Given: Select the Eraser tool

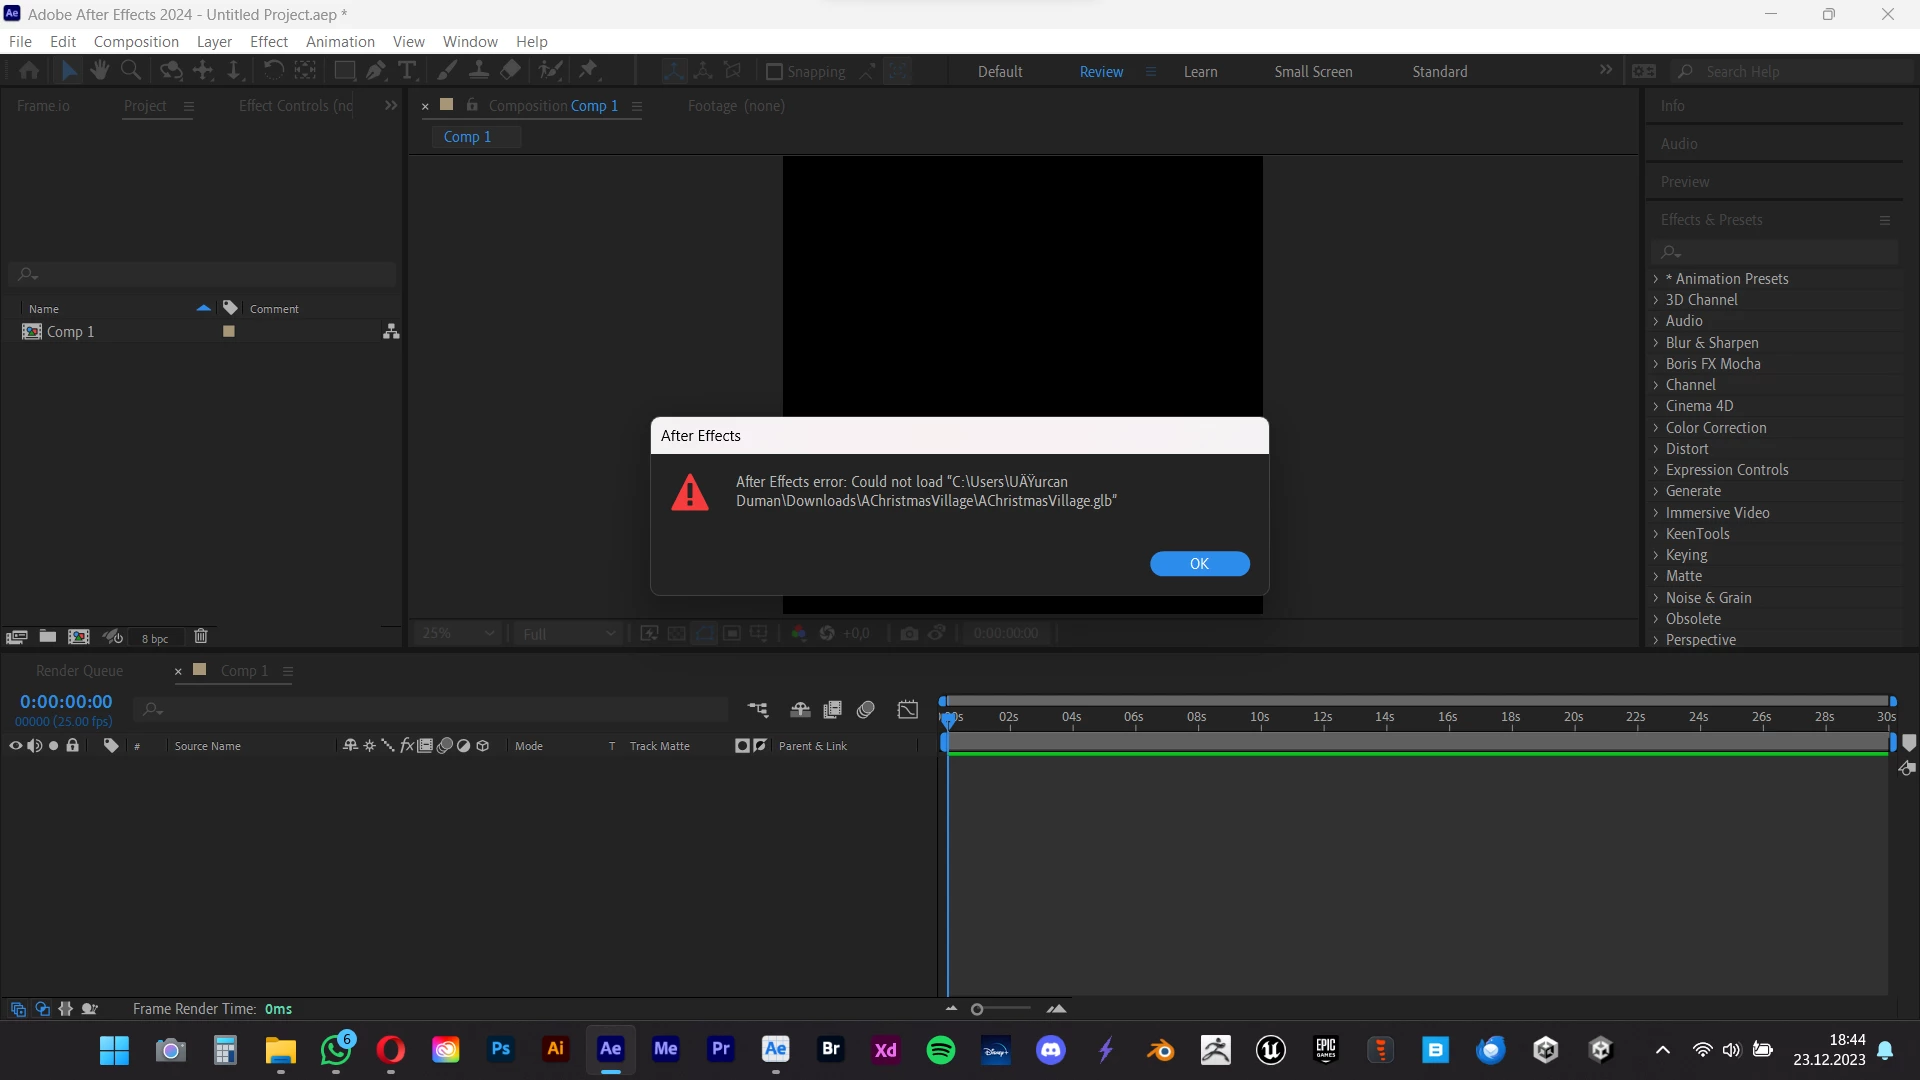Looking at the screenshot, I should [511, 70].
